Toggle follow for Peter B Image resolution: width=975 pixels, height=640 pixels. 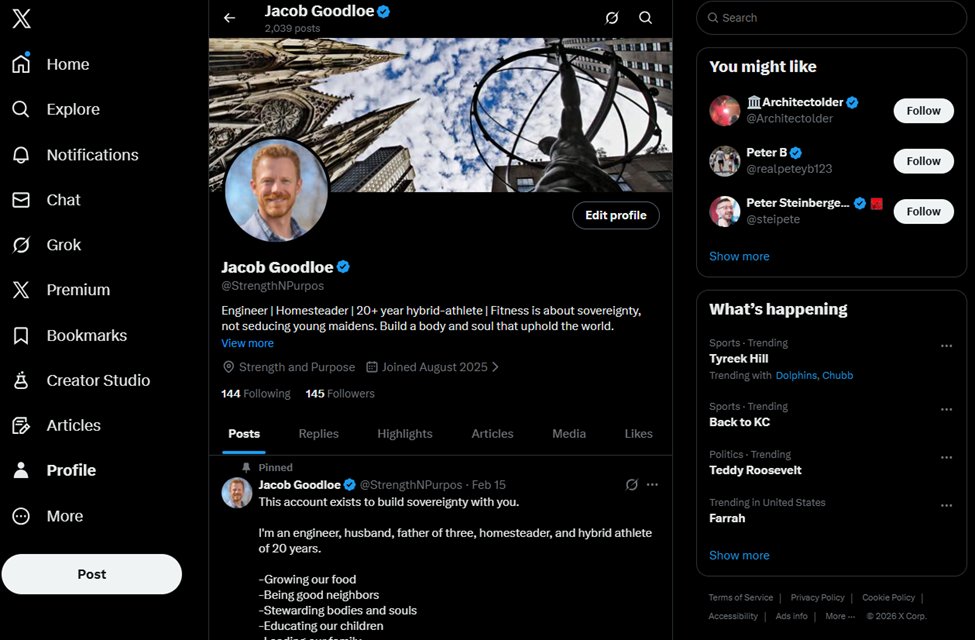tap(922, 160)
